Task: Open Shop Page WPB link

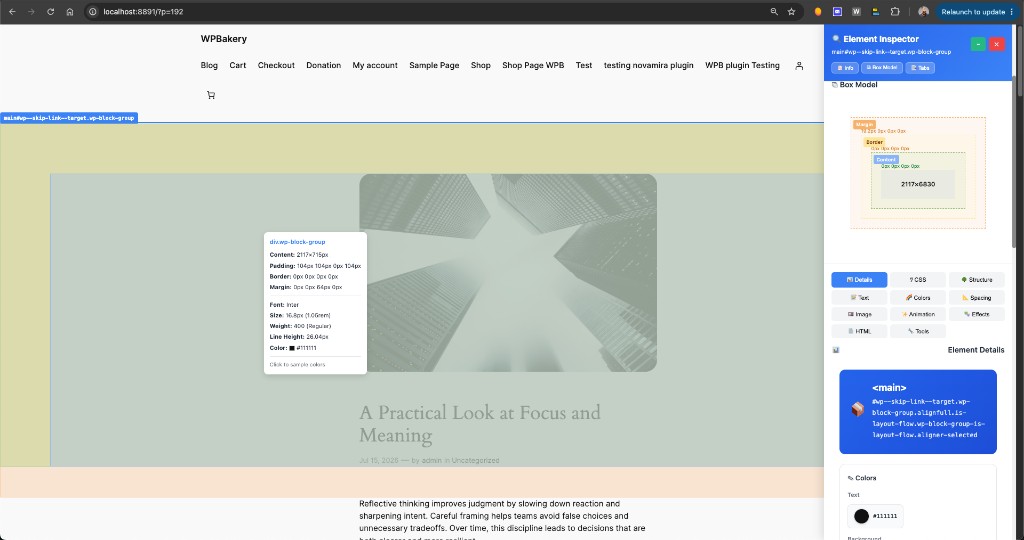Action: pos(533,65)
